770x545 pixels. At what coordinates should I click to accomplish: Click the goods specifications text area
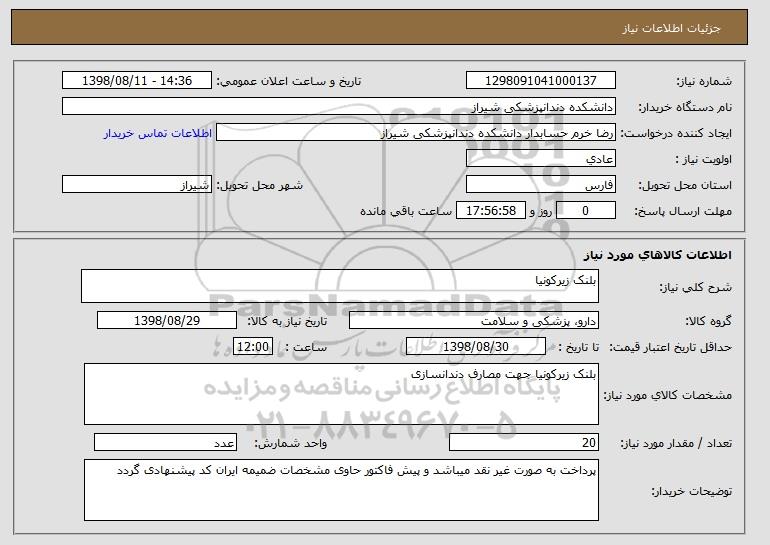tap(341, 394)
